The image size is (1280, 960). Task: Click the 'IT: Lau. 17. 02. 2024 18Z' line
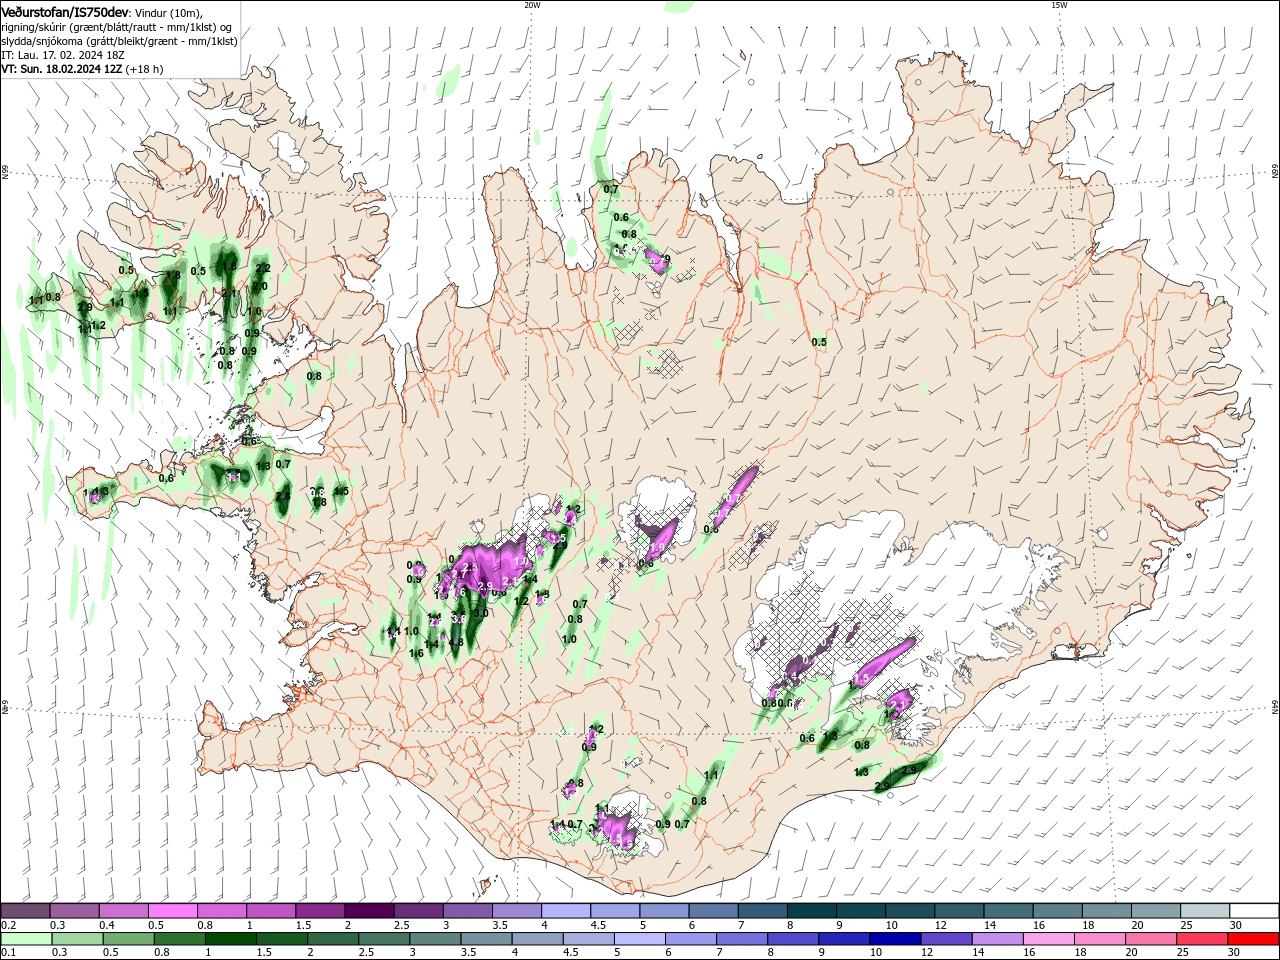click(62, 55)
